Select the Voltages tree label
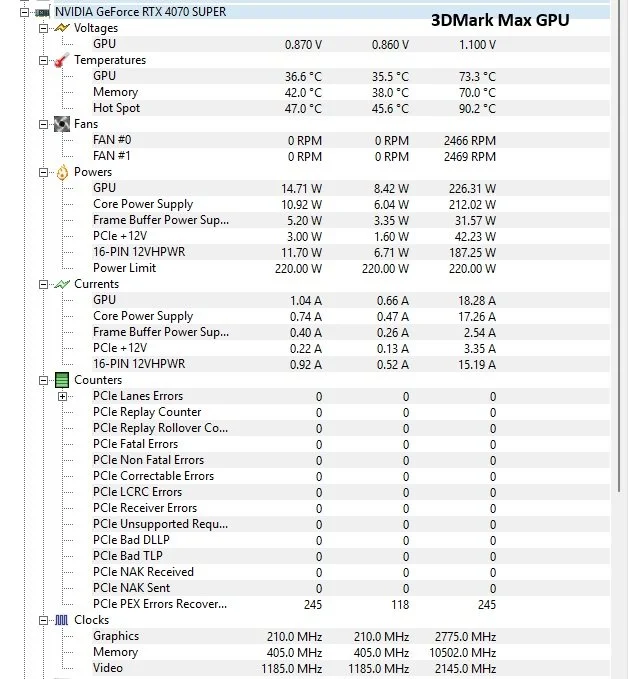This screenshot has height=679, width=629. [96, 28]
